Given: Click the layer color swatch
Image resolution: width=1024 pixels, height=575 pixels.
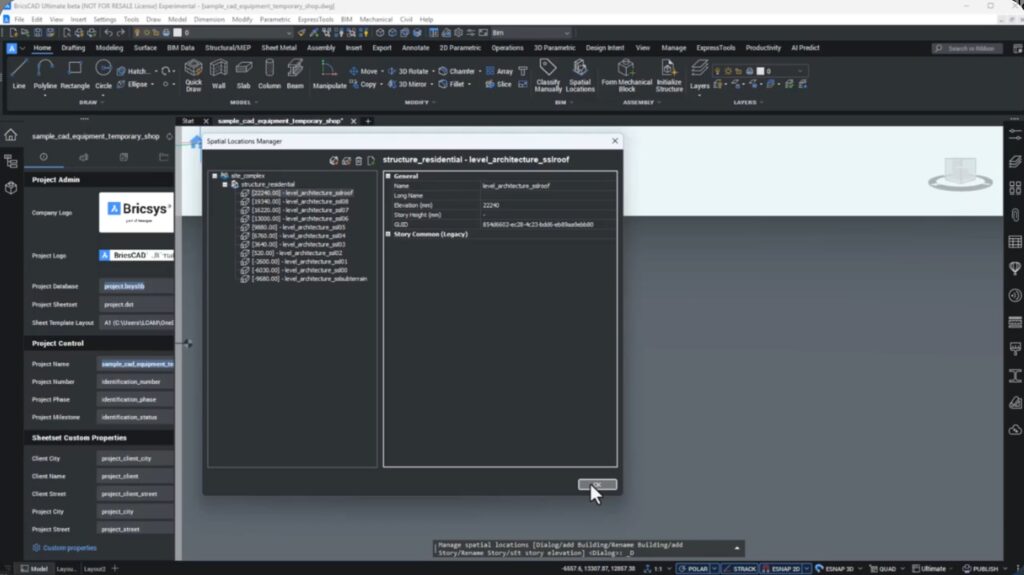Looking at the screenshot, I should [760, 71].
